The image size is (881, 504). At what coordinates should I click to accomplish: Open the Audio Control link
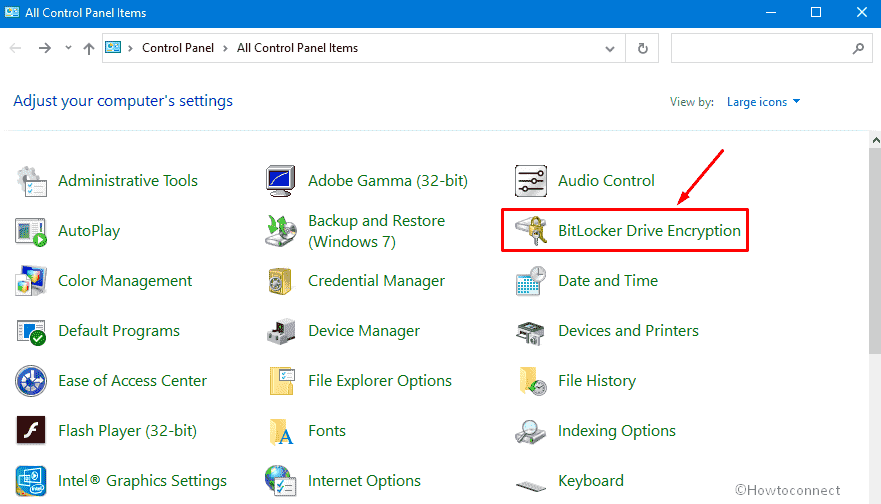[606, 181]
